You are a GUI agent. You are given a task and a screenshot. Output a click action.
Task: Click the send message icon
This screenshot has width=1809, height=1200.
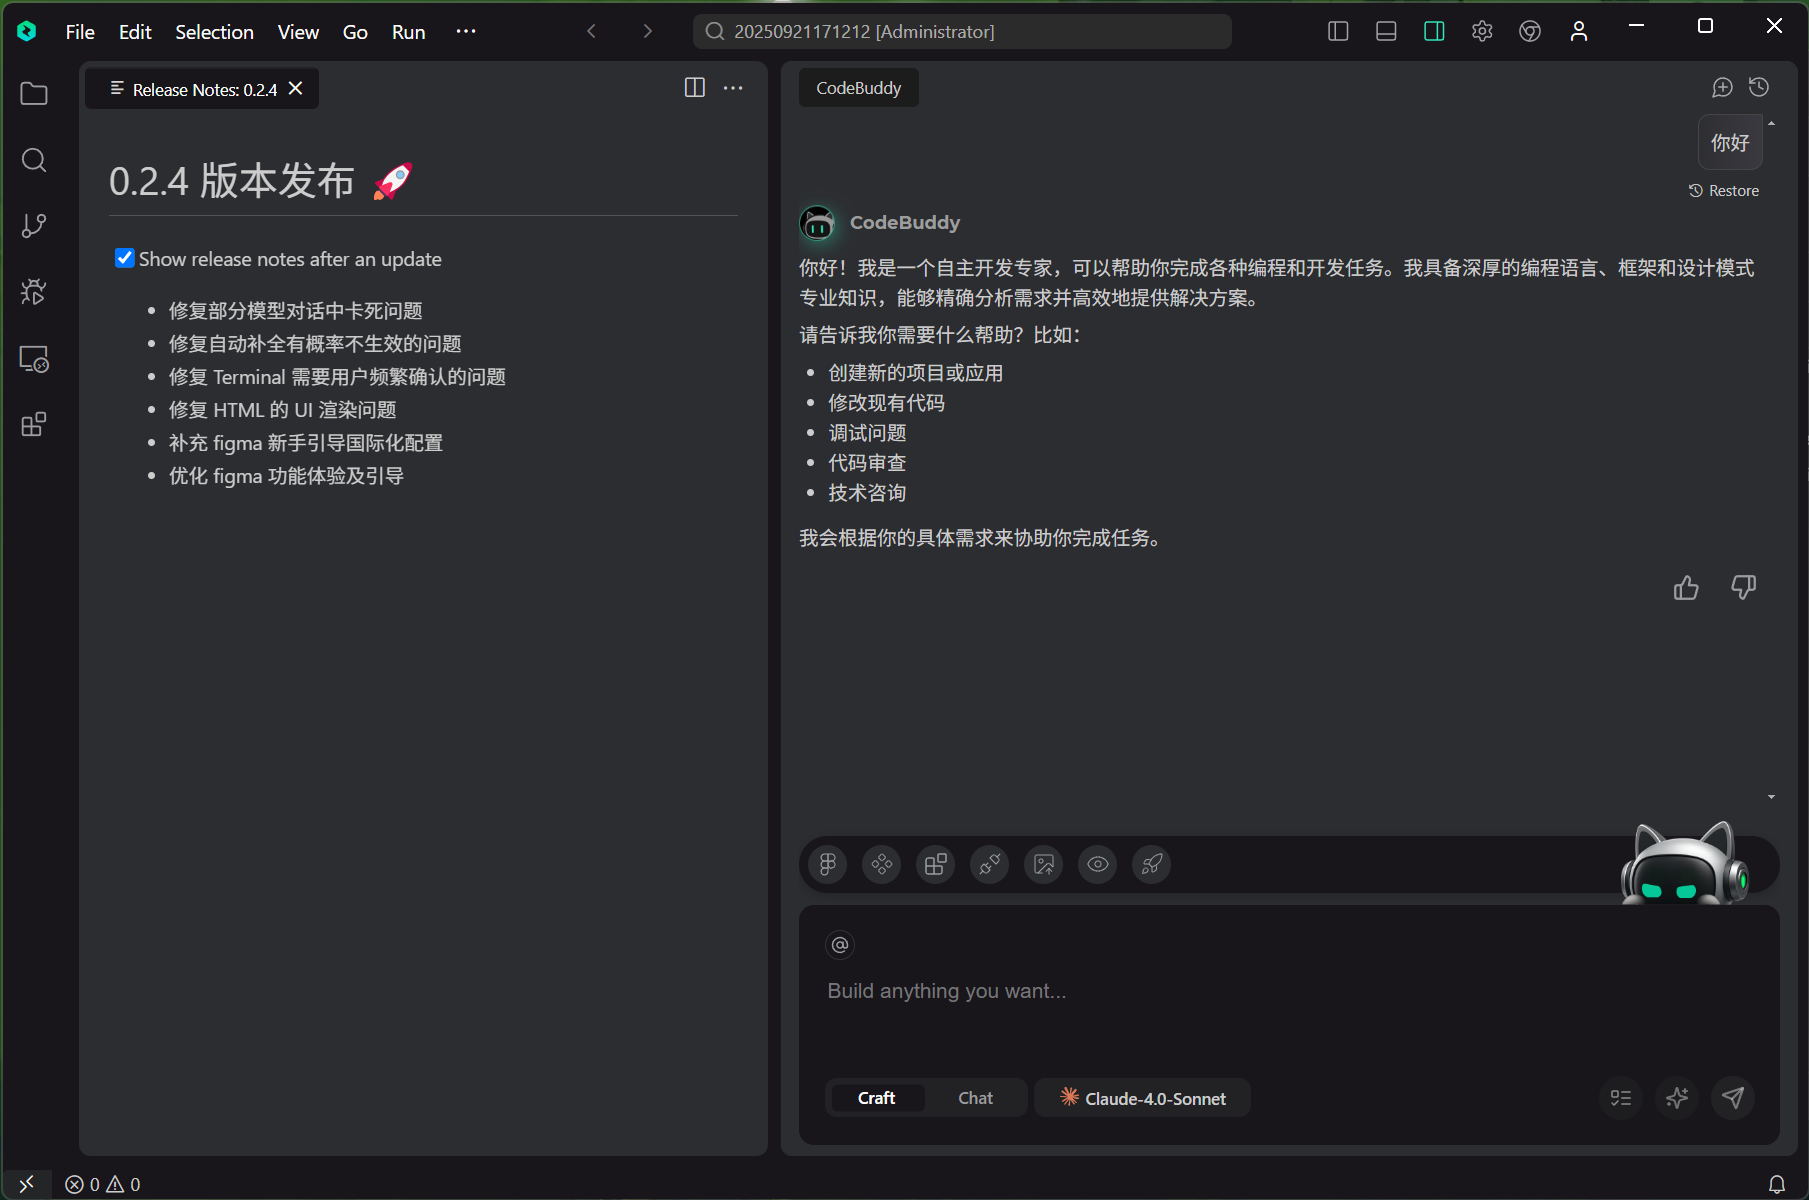[x=1734, y=1098]
